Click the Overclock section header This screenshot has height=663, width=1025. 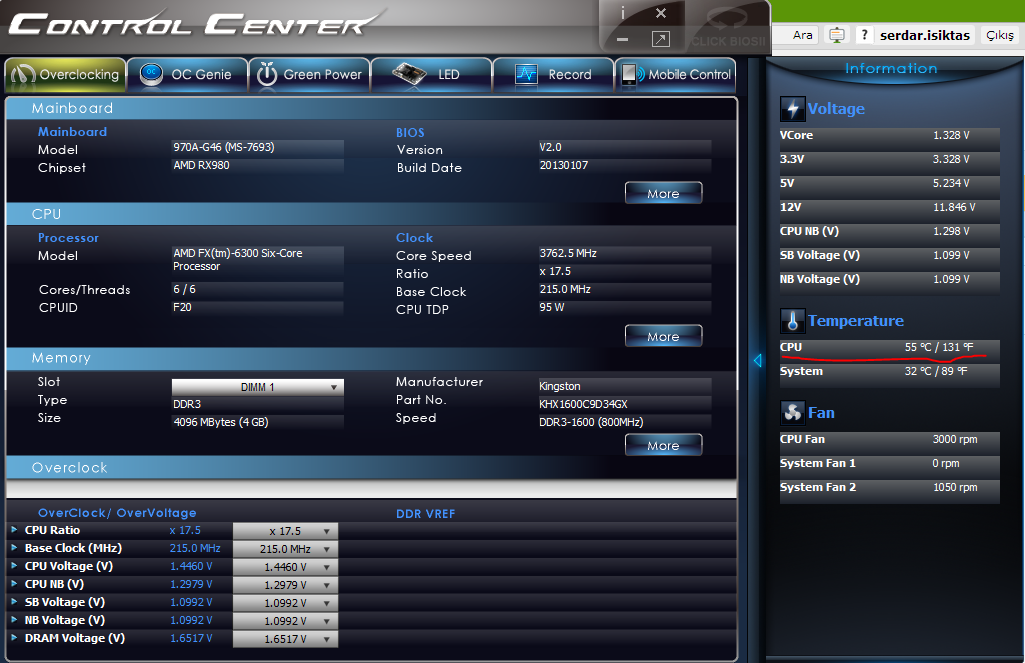pyautogui.click(x=371, y=468)
